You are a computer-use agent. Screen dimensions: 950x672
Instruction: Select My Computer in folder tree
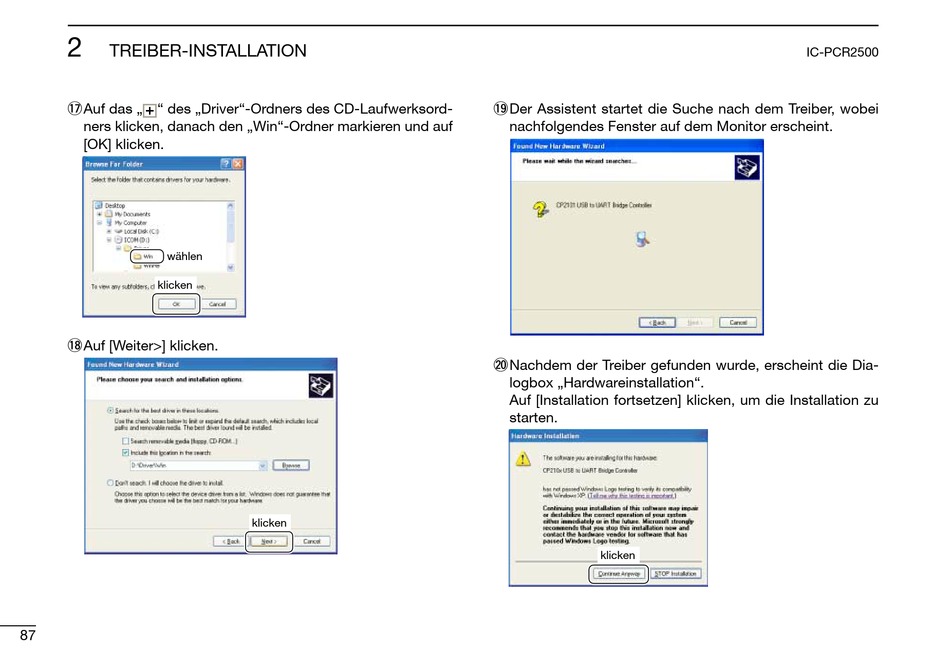click(131, 222)
